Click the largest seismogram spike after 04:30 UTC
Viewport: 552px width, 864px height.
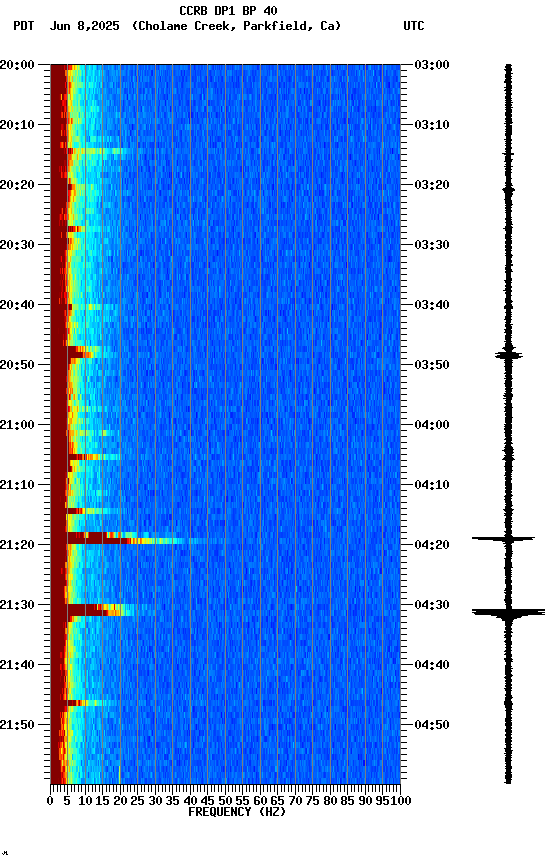coord(508,612)
